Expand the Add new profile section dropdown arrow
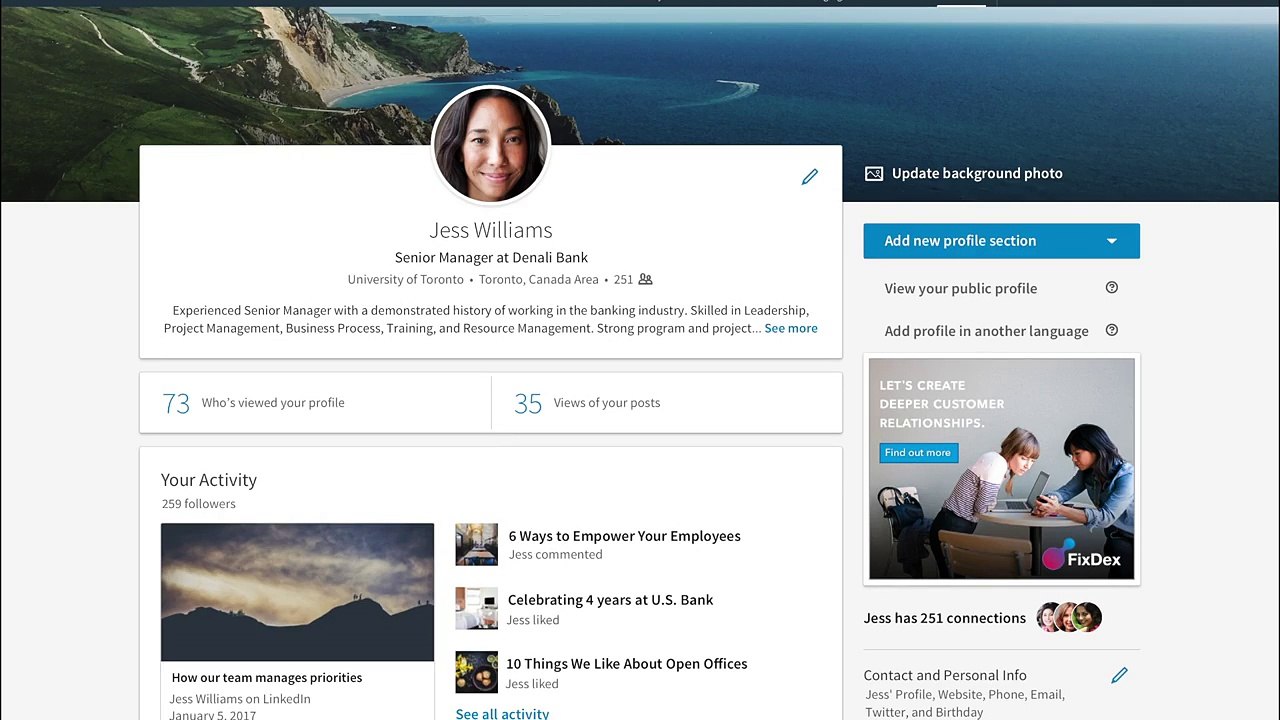Image resolution: width=1280 pixels, height=720 pixels. coord(1111,241)
